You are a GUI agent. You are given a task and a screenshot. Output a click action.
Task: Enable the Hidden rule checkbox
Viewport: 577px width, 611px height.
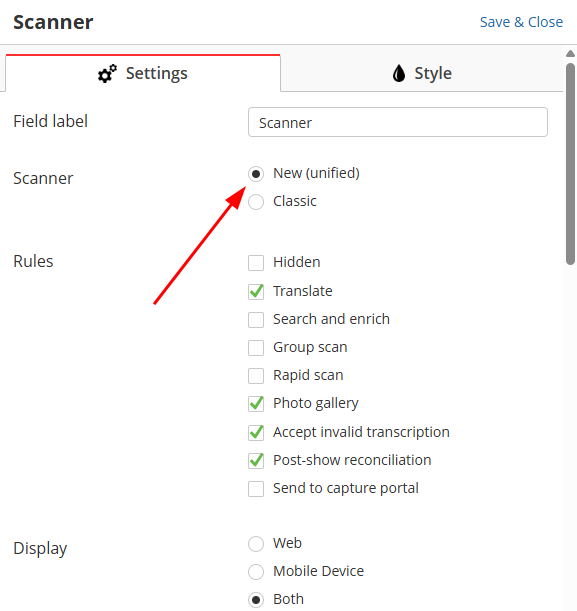point(256,263)
